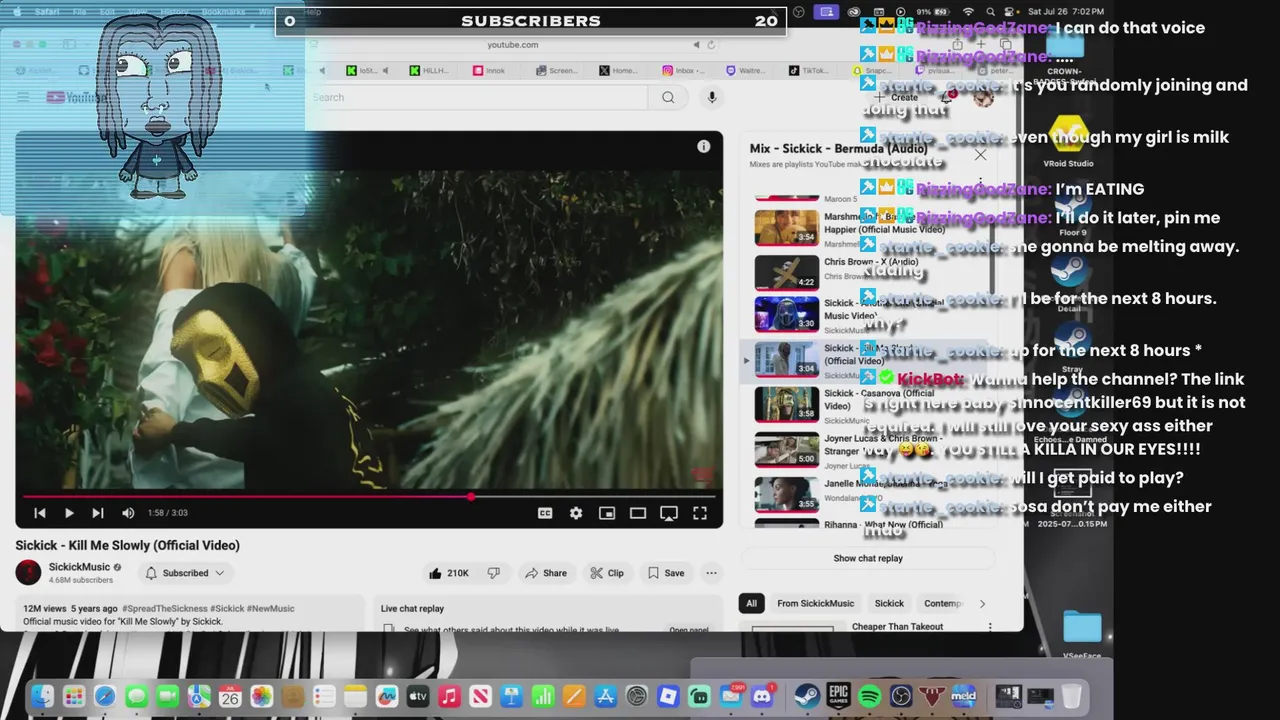Mute the video volume
Image resolution: width=1280 pixels, height=720 pixels.
[128, 513]
